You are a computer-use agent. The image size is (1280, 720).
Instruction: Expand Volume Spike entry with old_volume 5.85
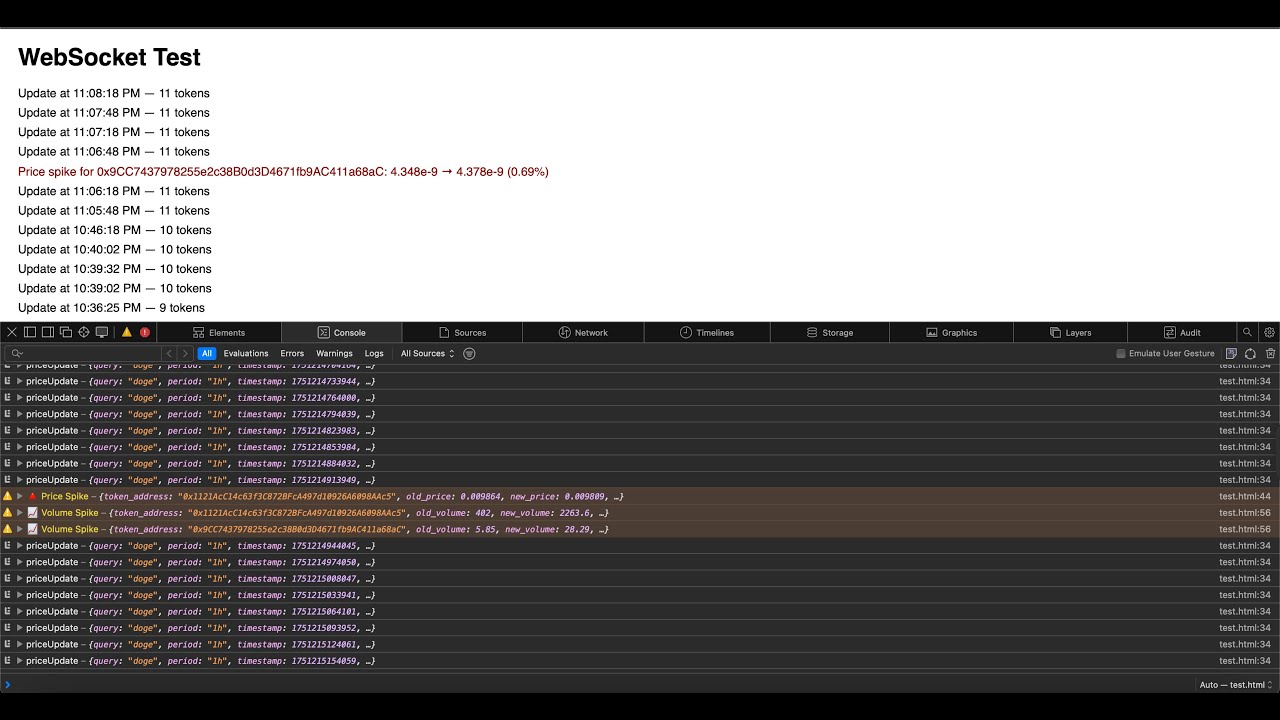tap(19, 529)
